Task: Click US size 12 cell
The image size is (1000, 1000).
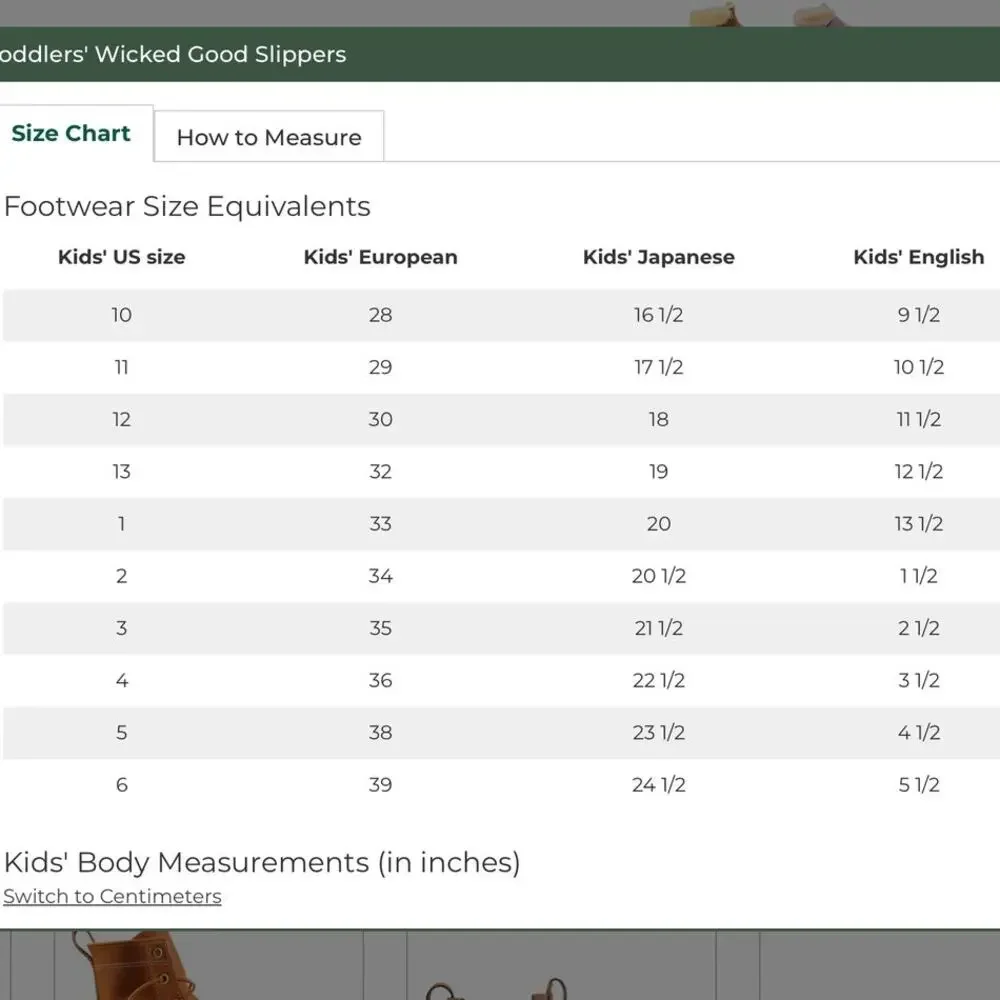Action: (122, 419)
